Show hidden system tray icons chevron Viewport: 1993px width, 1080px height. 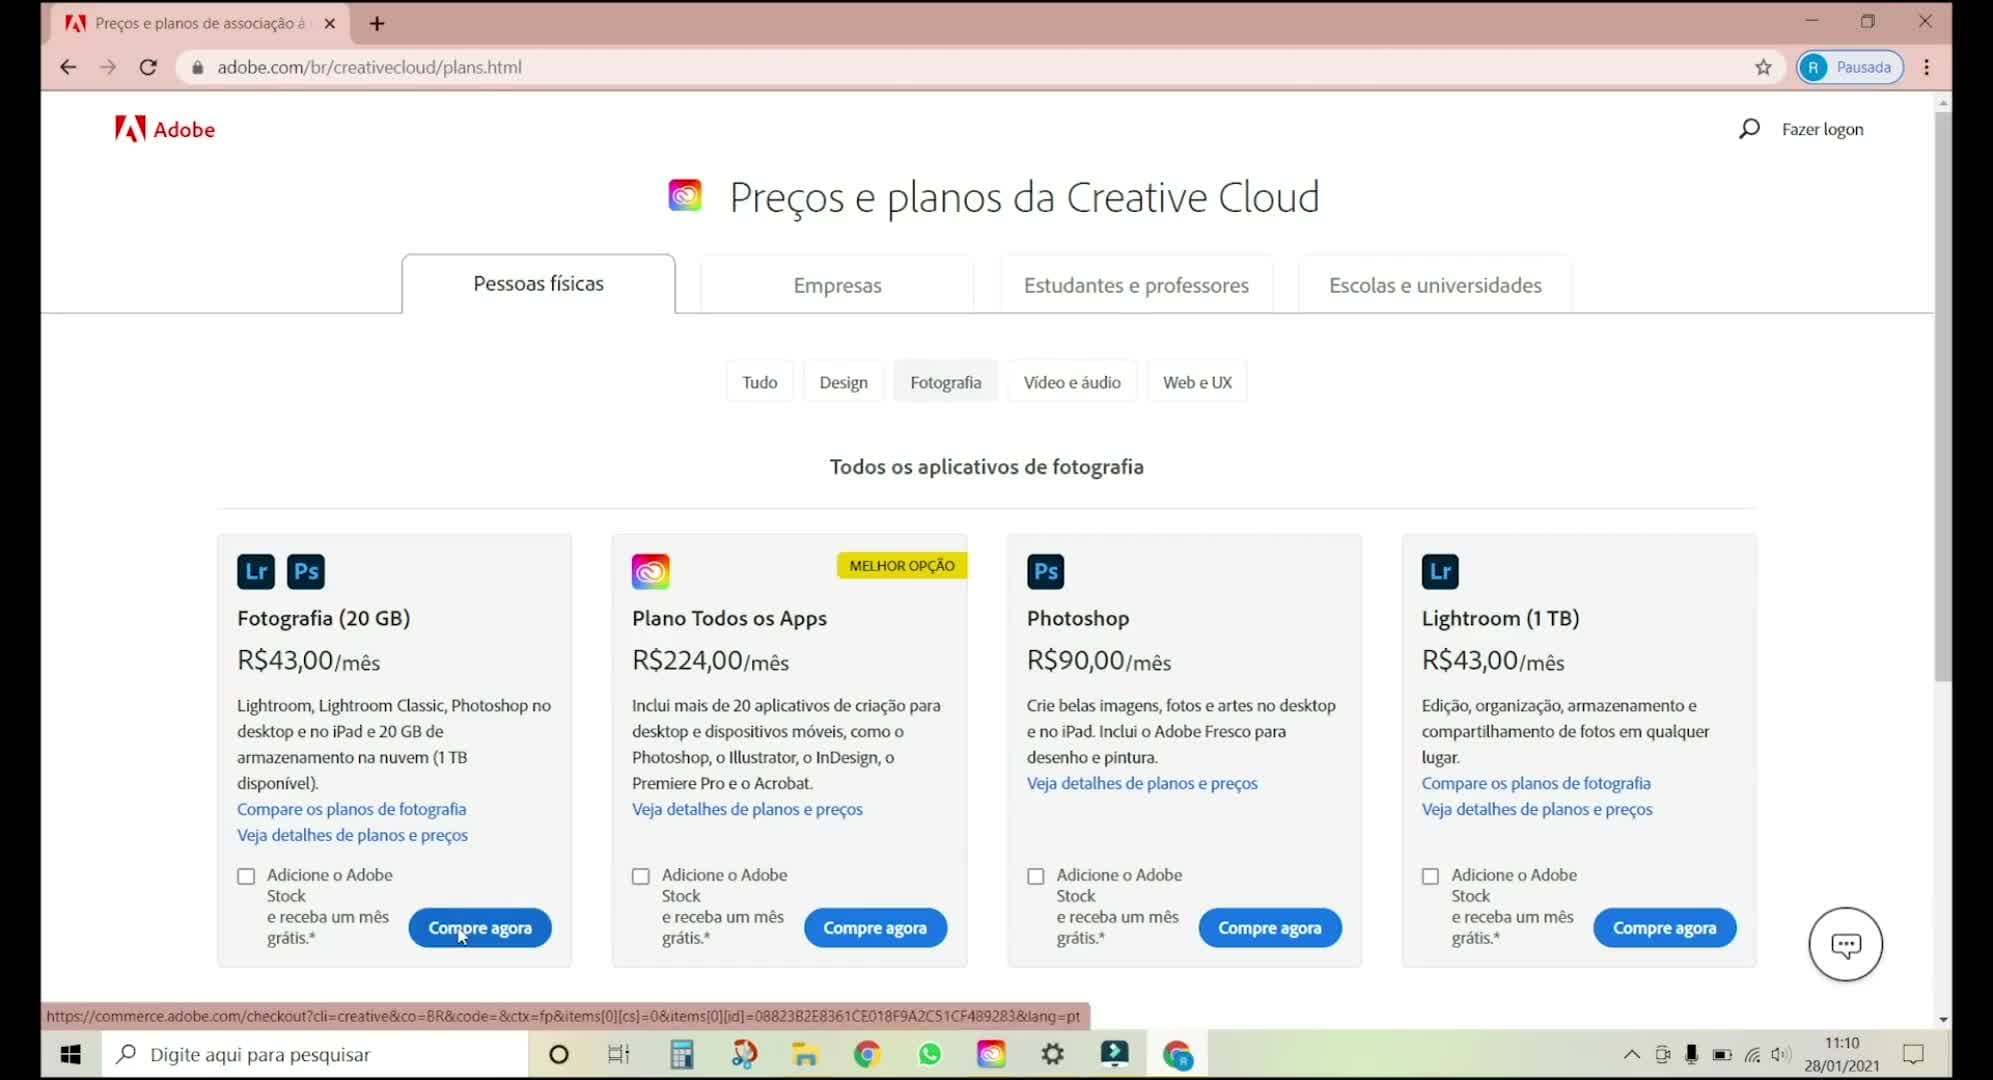point(1631,1054)
